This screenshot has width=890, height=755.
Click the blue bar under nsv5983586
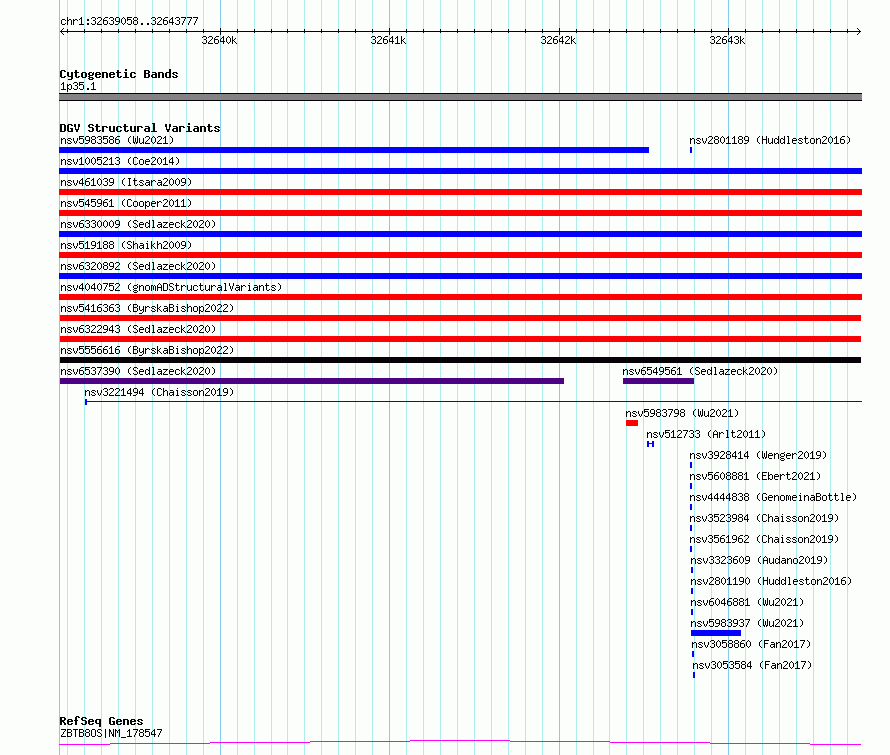354,150
